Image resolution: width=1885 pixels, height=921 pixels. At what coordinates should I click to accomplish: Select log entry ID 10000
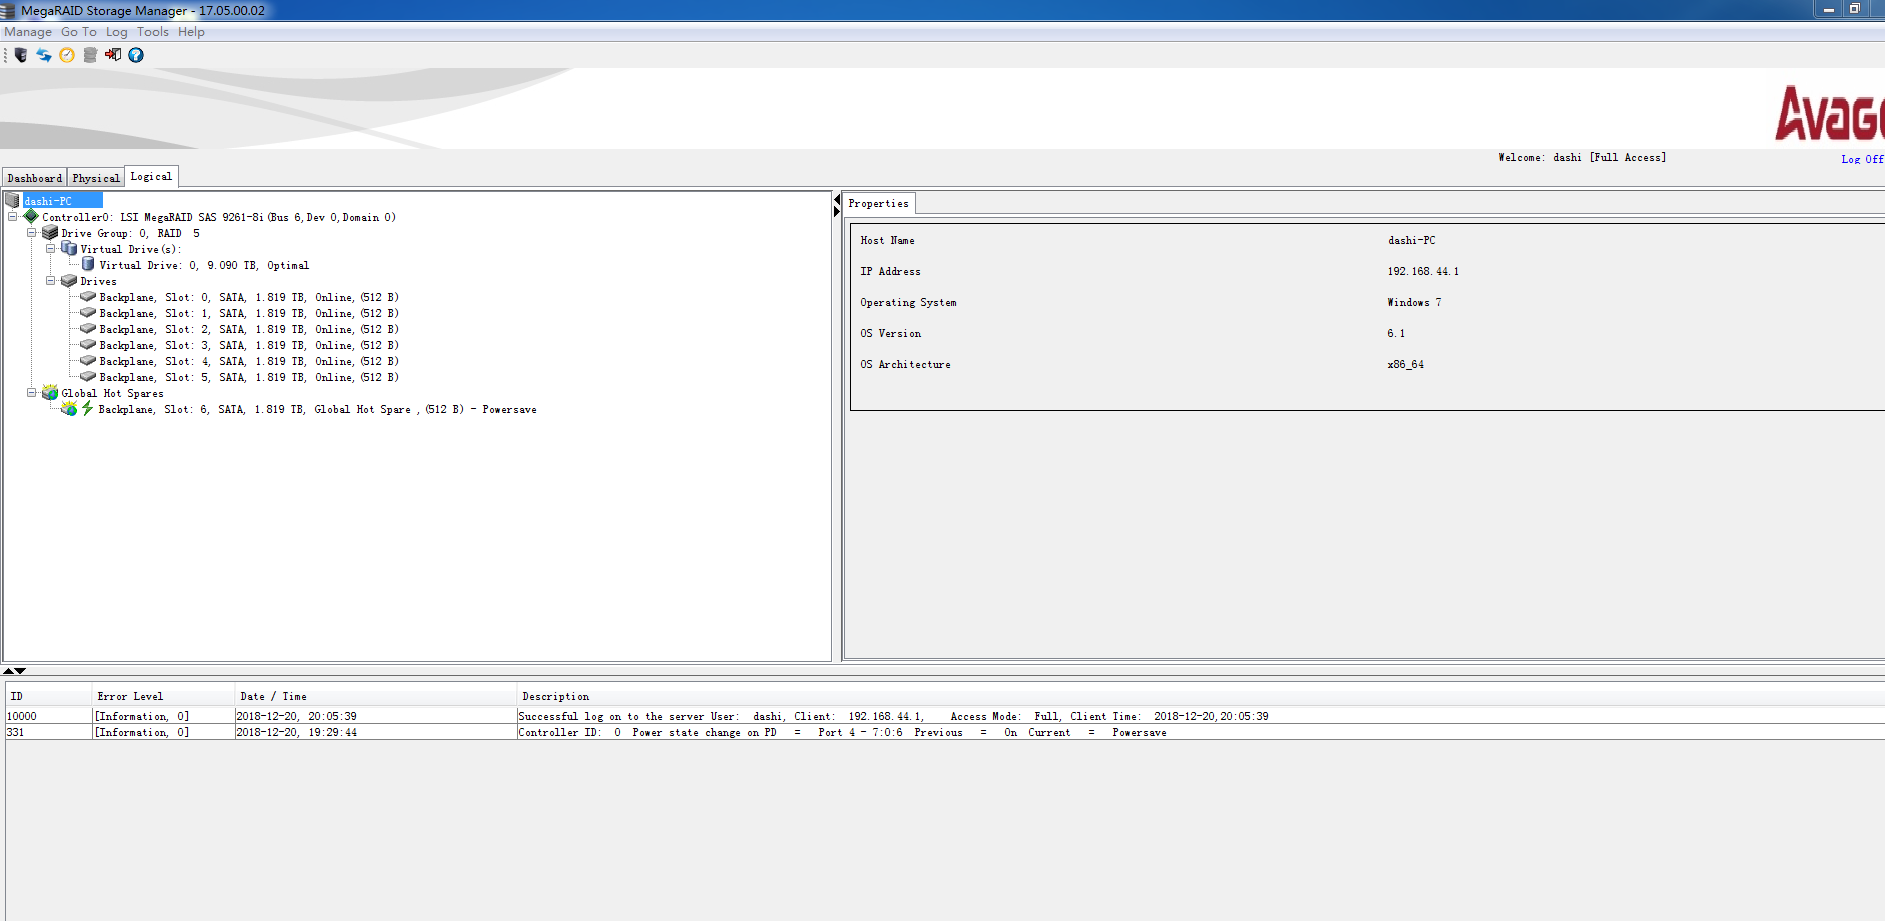coord(945,716)
